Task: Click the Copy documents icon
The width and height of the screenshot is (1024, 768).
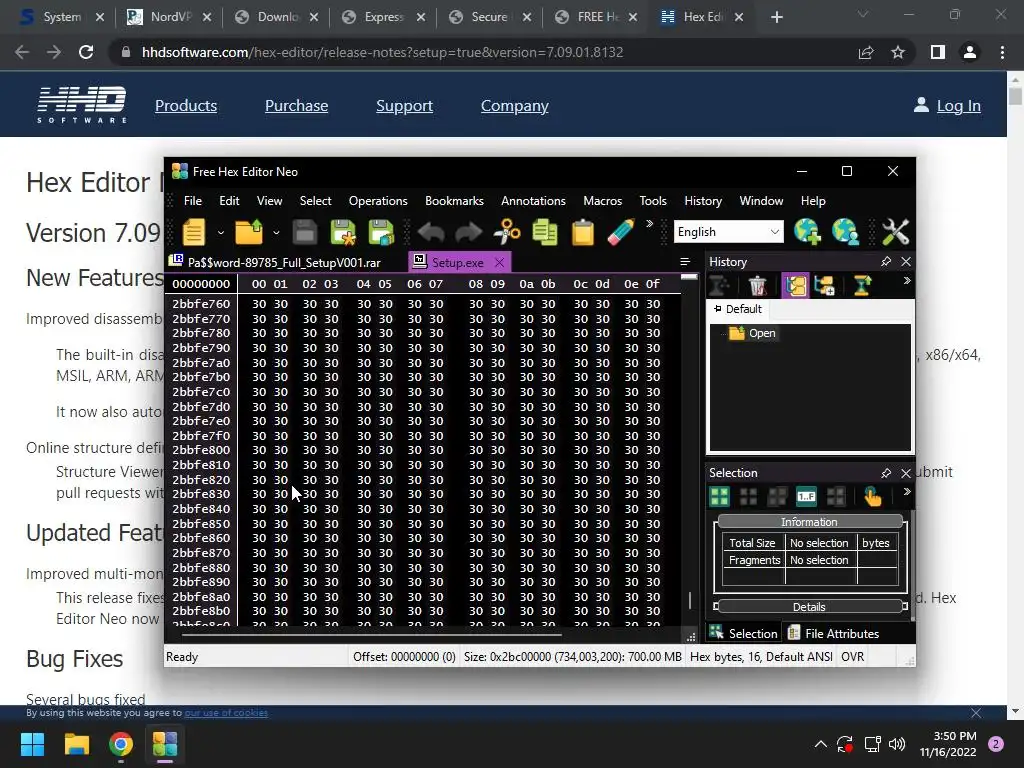Action: click(545, 232)
